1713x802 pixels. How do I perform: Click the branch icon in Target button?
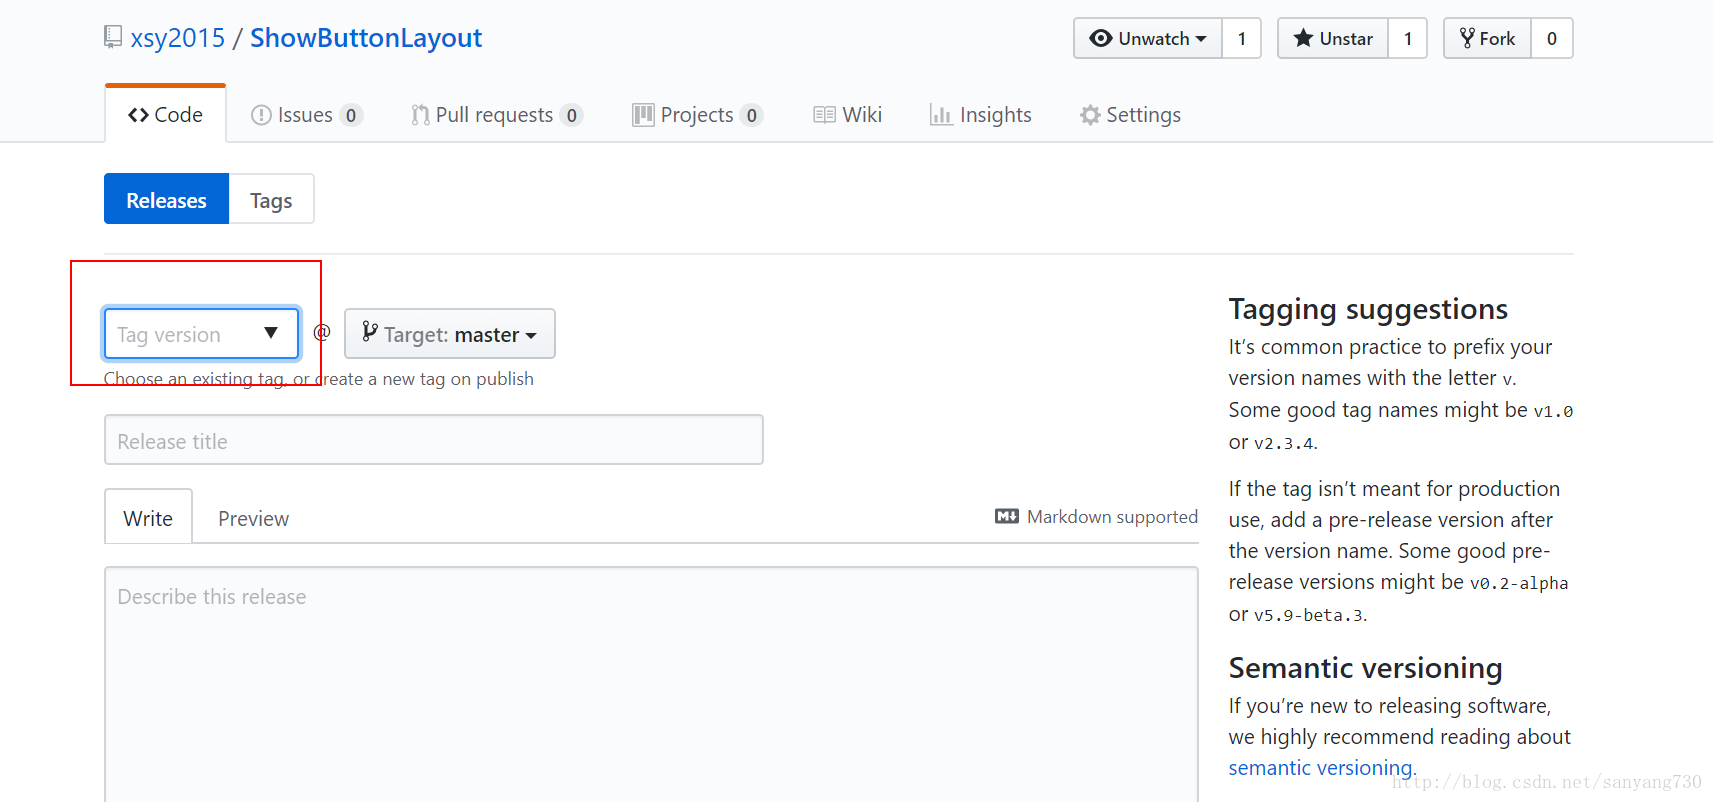369,331
